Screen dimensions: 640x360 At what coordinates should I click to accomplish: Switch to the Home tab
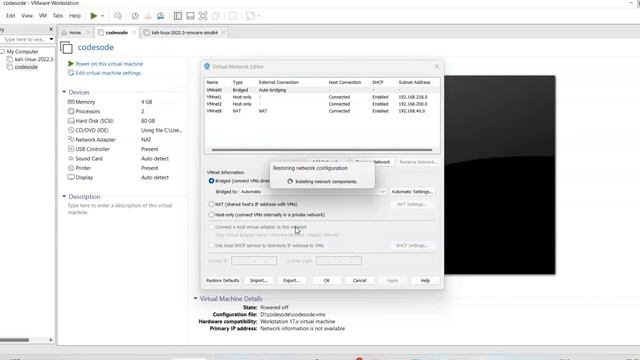click(75, 32)
